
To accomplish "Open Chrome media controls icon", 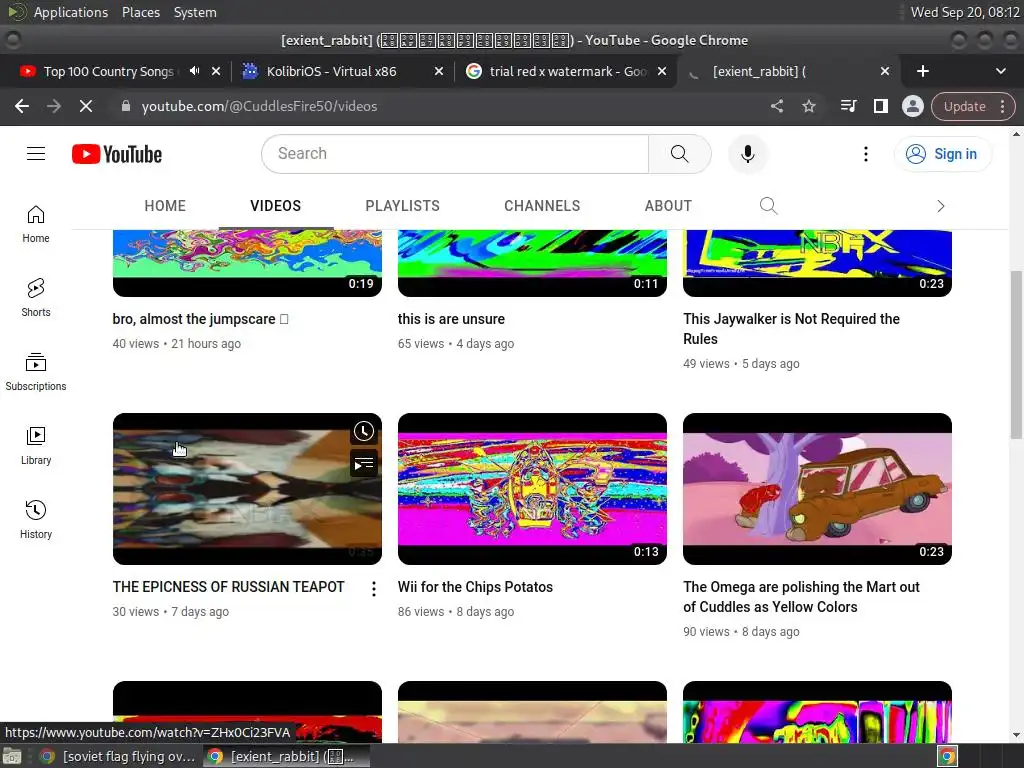I will 848,106.
